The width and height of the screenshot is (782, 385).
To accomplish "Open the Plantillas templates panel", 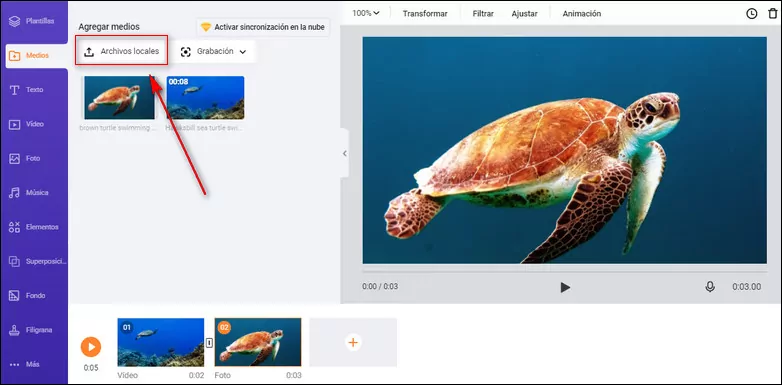I will click(x=32, y=21).
